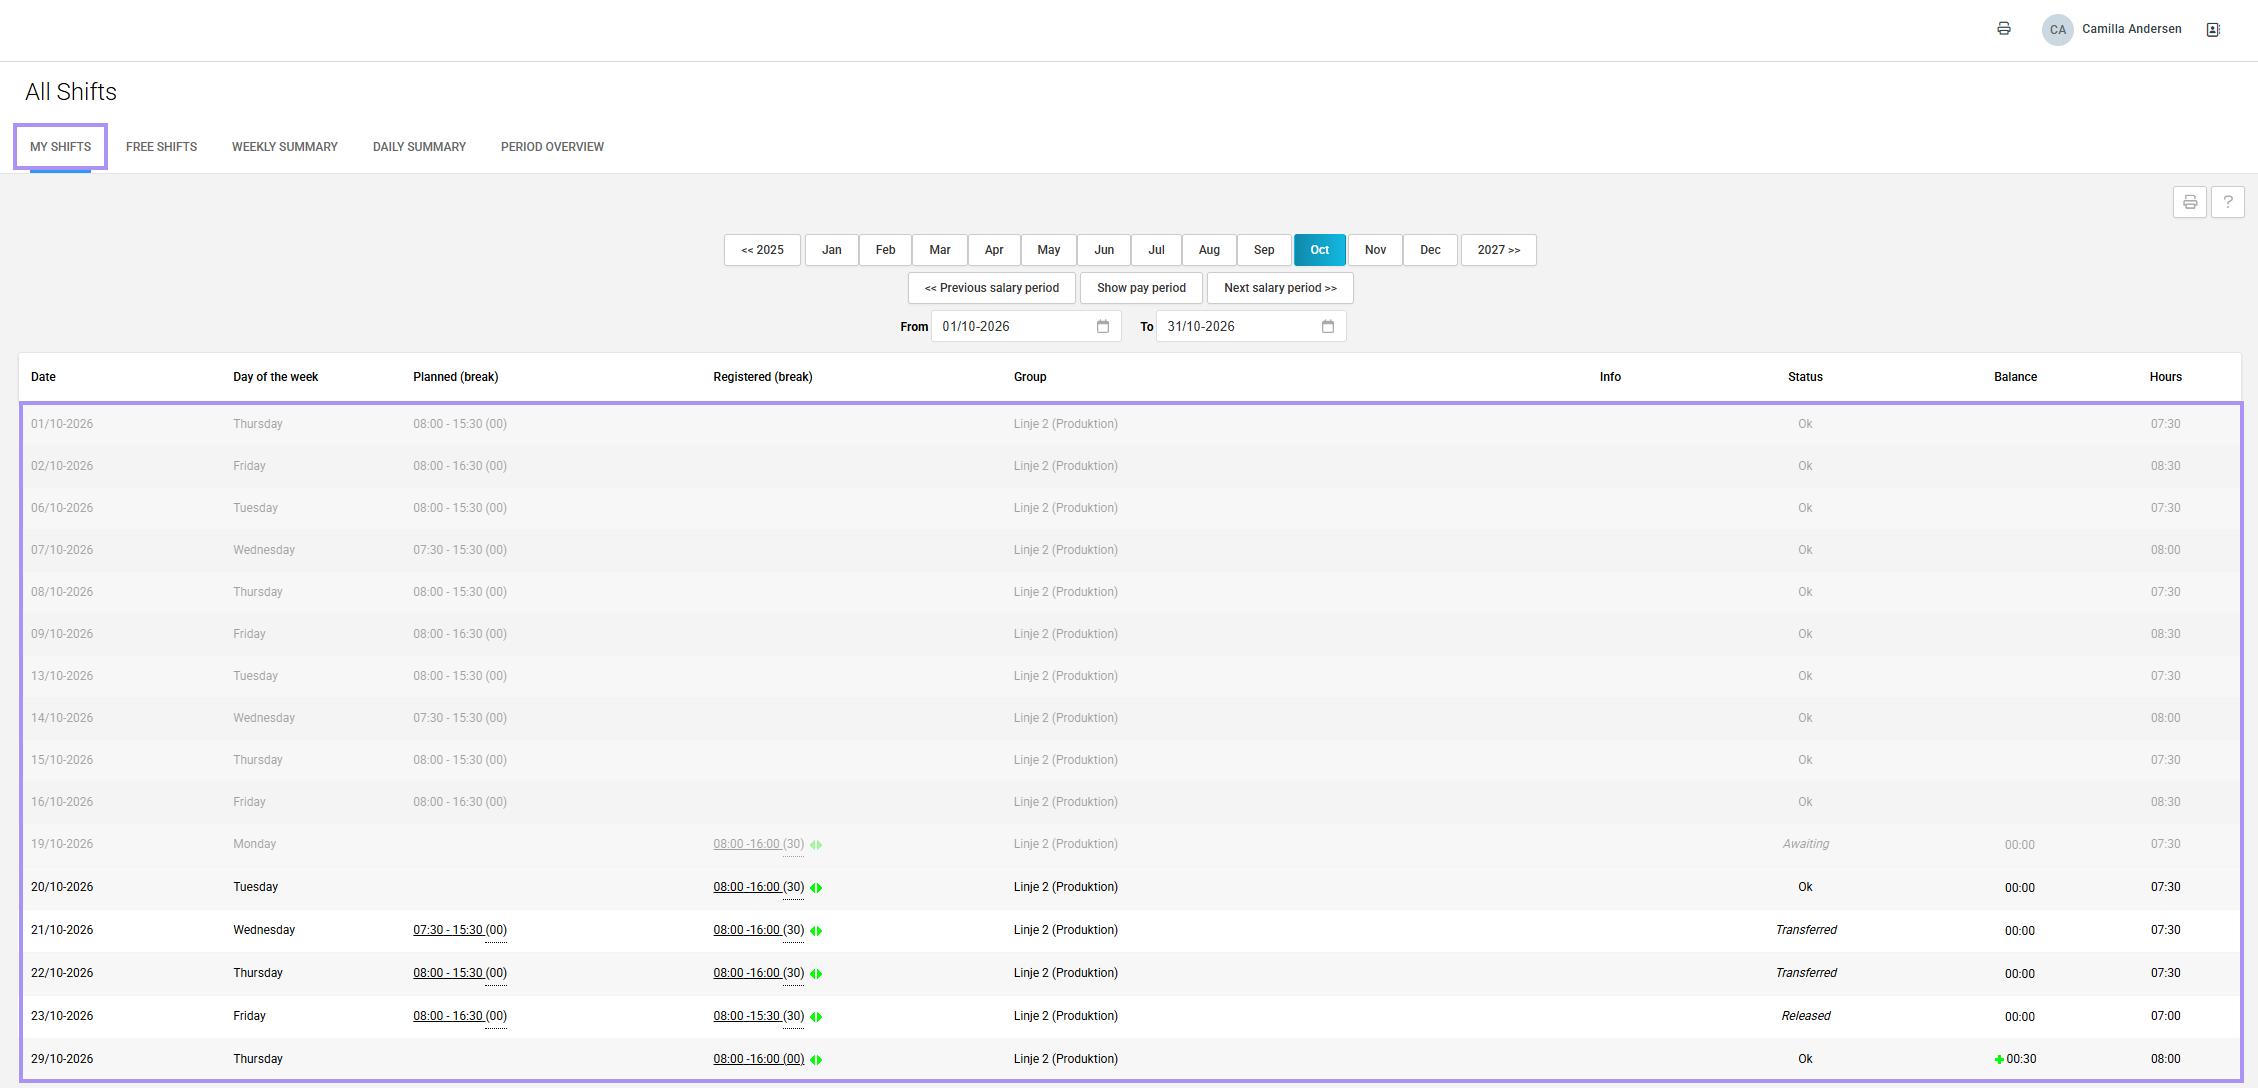Open planned time 08:00 - 16:30 on 23/10-2026
This screenshot has width=2258, height=1088.
click(460, 1016)
